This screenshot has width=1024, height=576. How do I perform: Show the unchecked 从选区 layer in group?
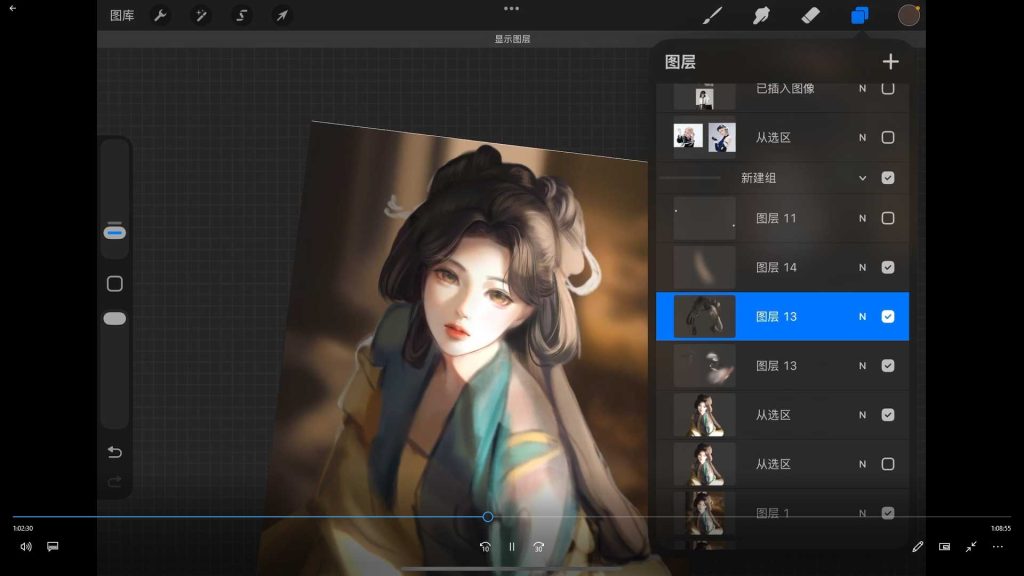coord(888,464)
